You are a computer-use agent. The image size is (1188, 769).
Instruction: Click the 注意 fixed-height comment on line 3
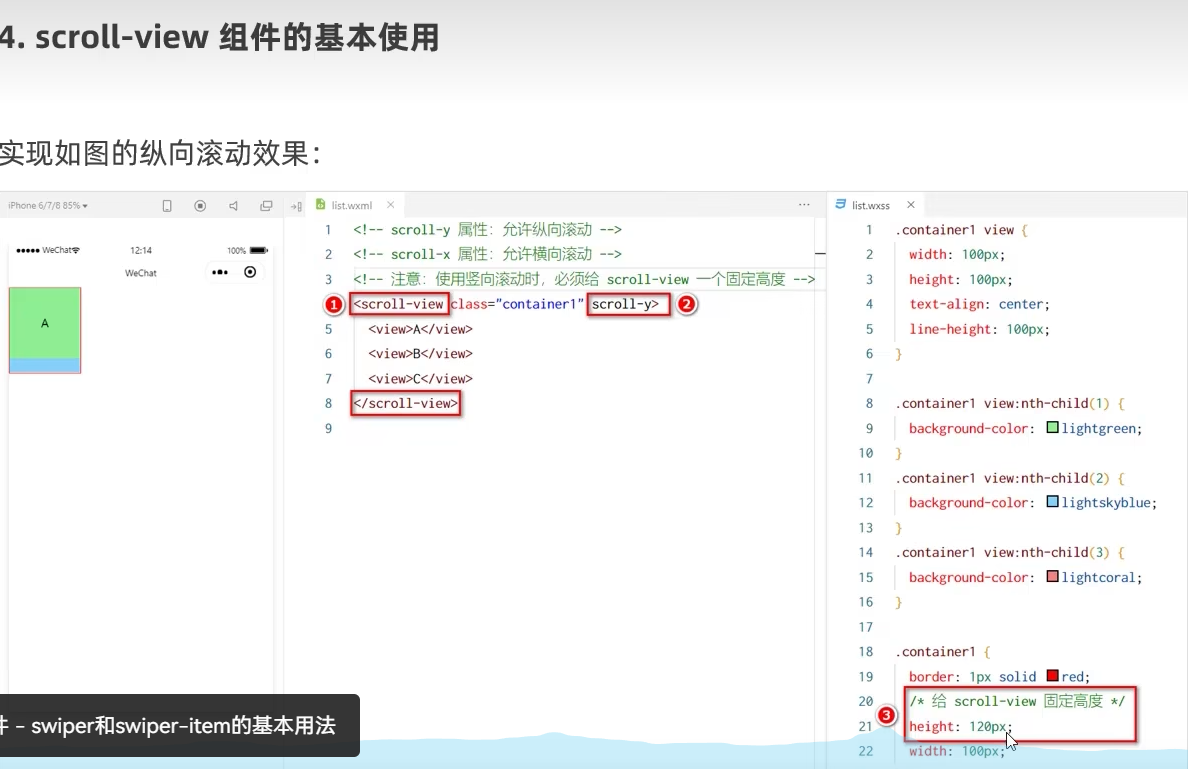tap(584, 279)
